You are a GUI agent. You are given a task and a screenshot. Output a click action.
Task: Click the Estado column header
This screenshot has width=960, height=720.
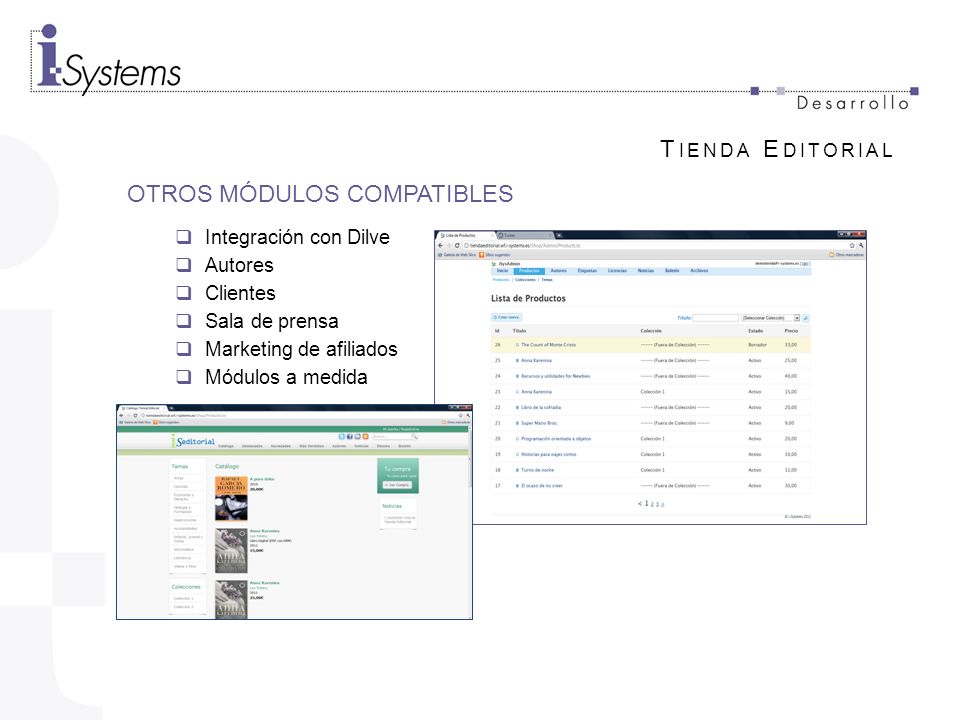(756, 331)
